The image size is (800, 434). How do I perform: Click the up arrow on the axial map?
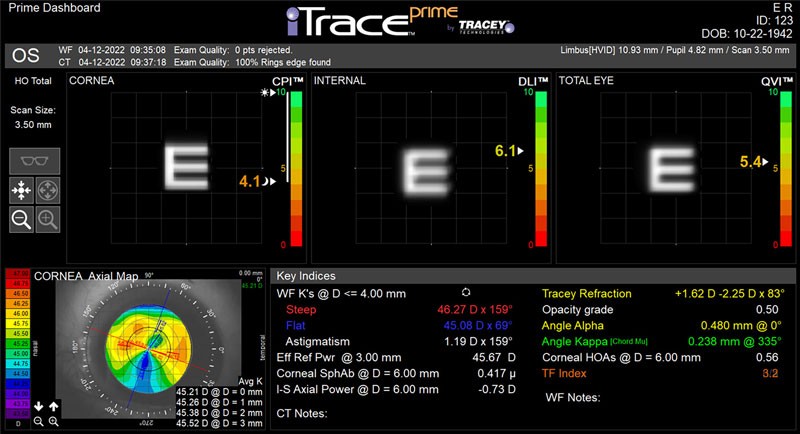(x=54, y=406)
